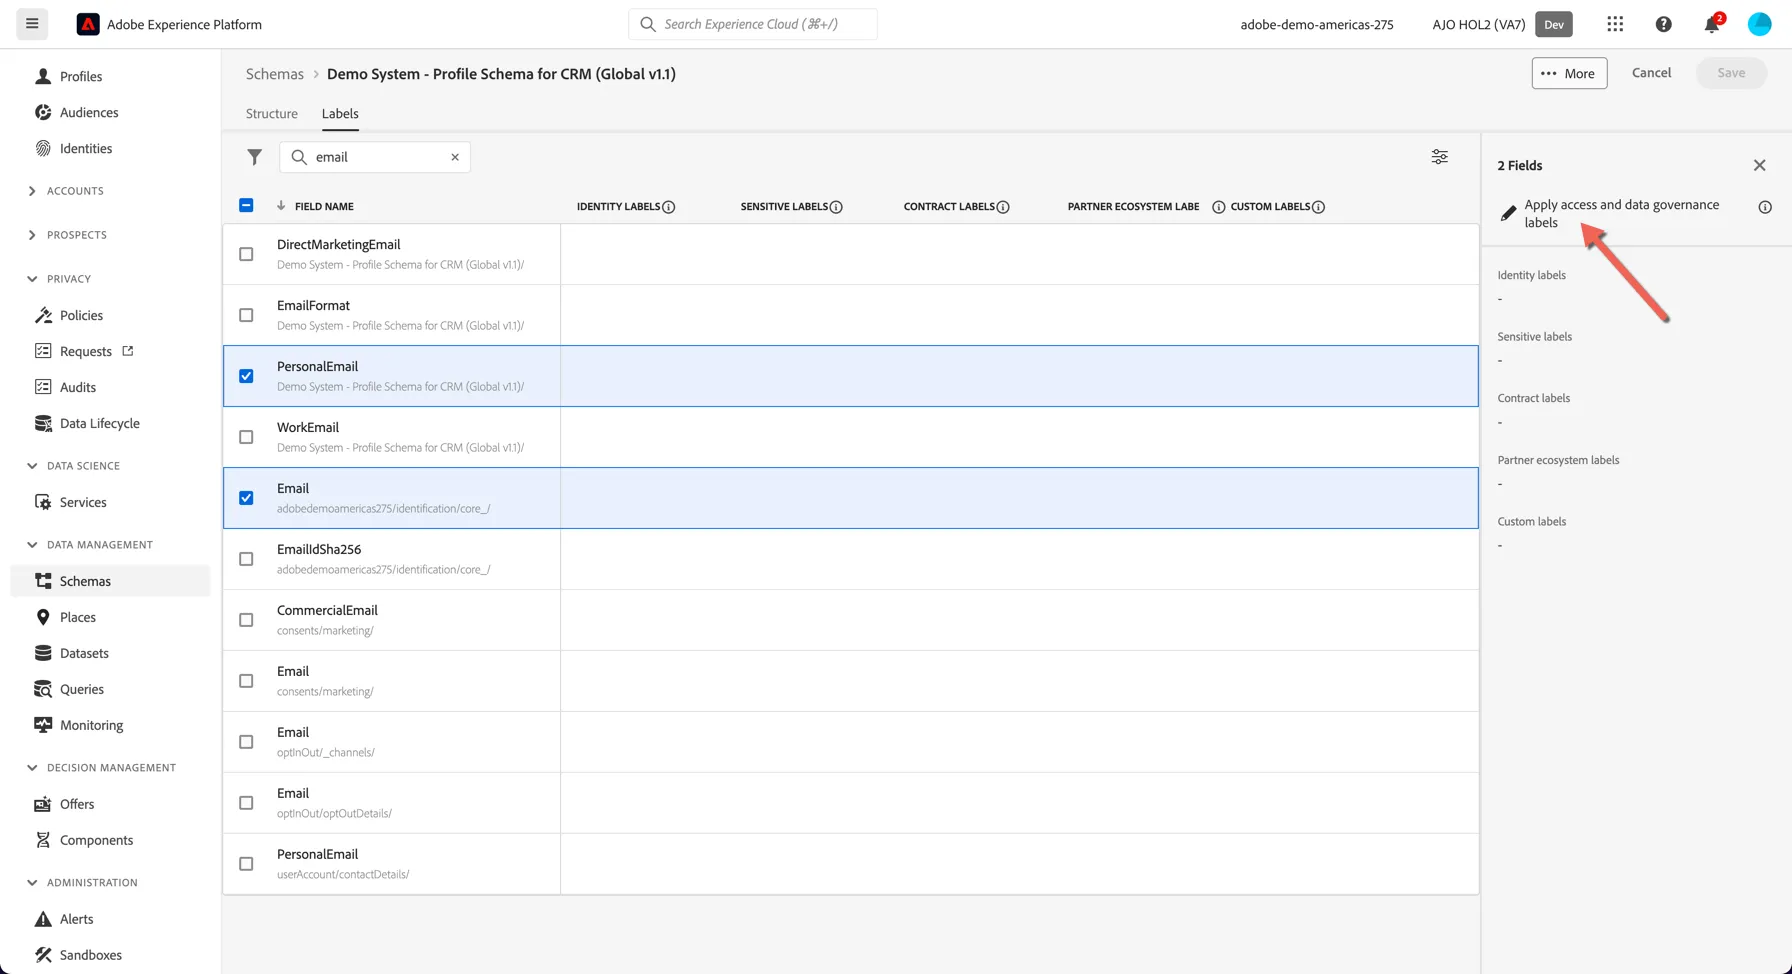Click info icon beside Contract Labels header

click(x=1003, y=207)
